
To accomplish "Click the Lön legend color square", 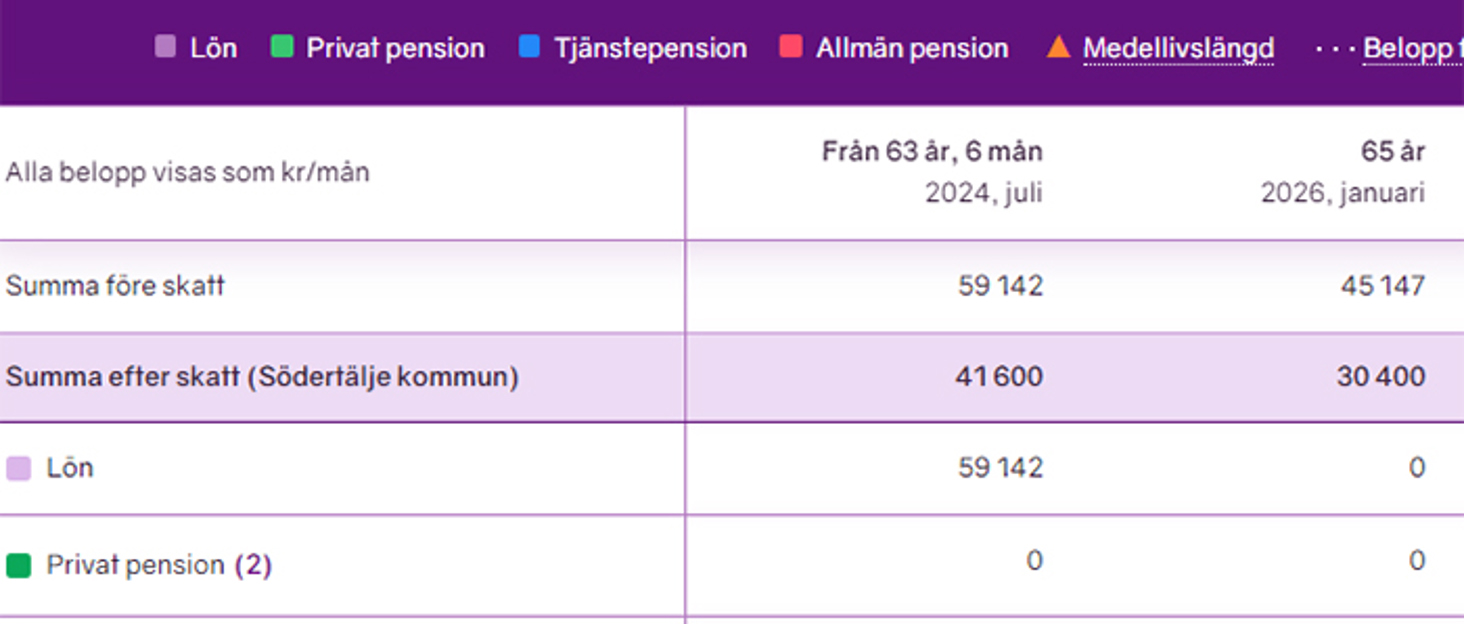I will tap(165, 47).
